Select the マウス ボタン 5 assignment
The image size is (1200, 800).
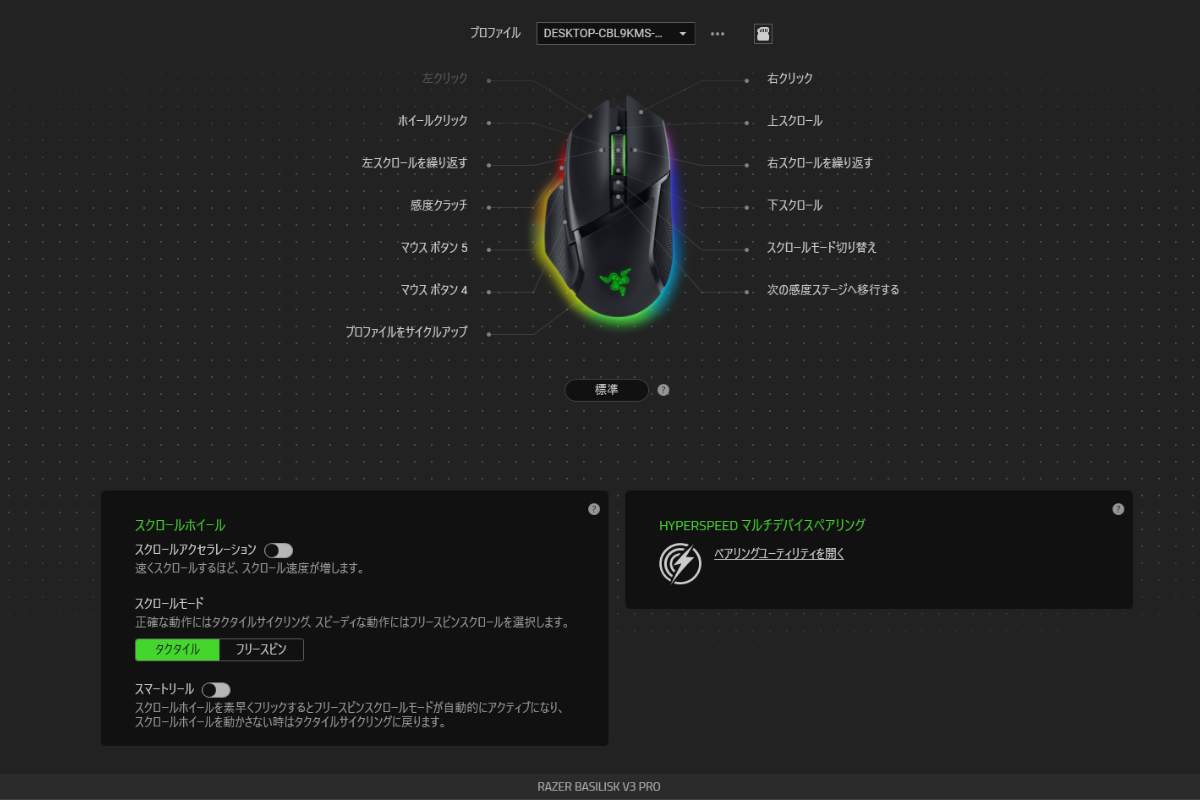[x=434, y=247]
